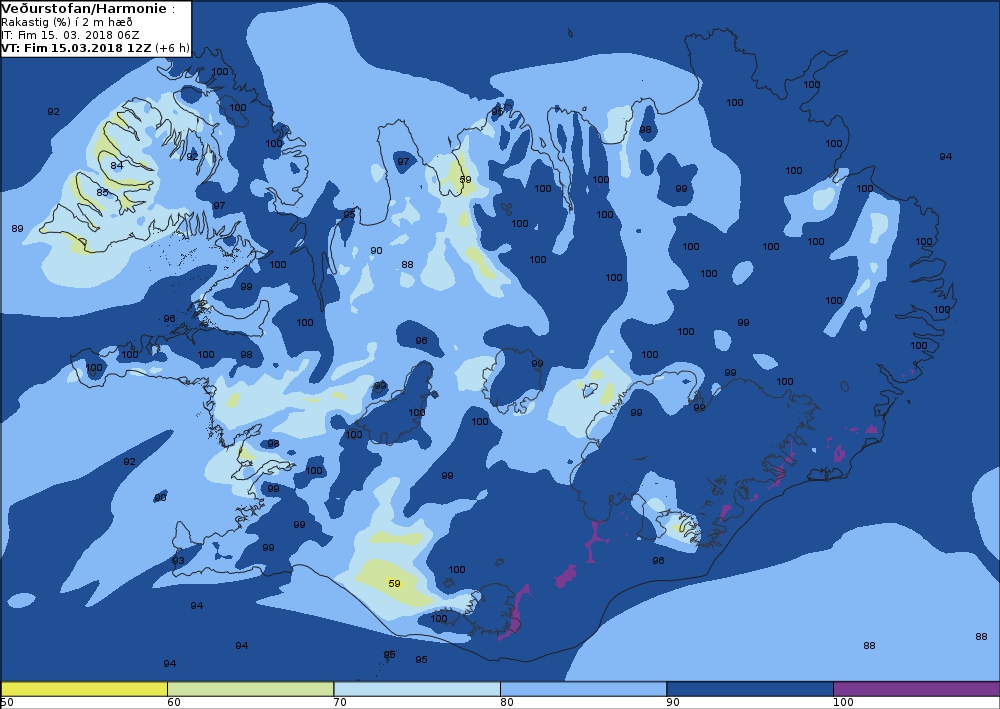Viewport: 1000px width, 709px height.
Task: Click the '84' humidity value on the map
Action: tap(117, 166)
